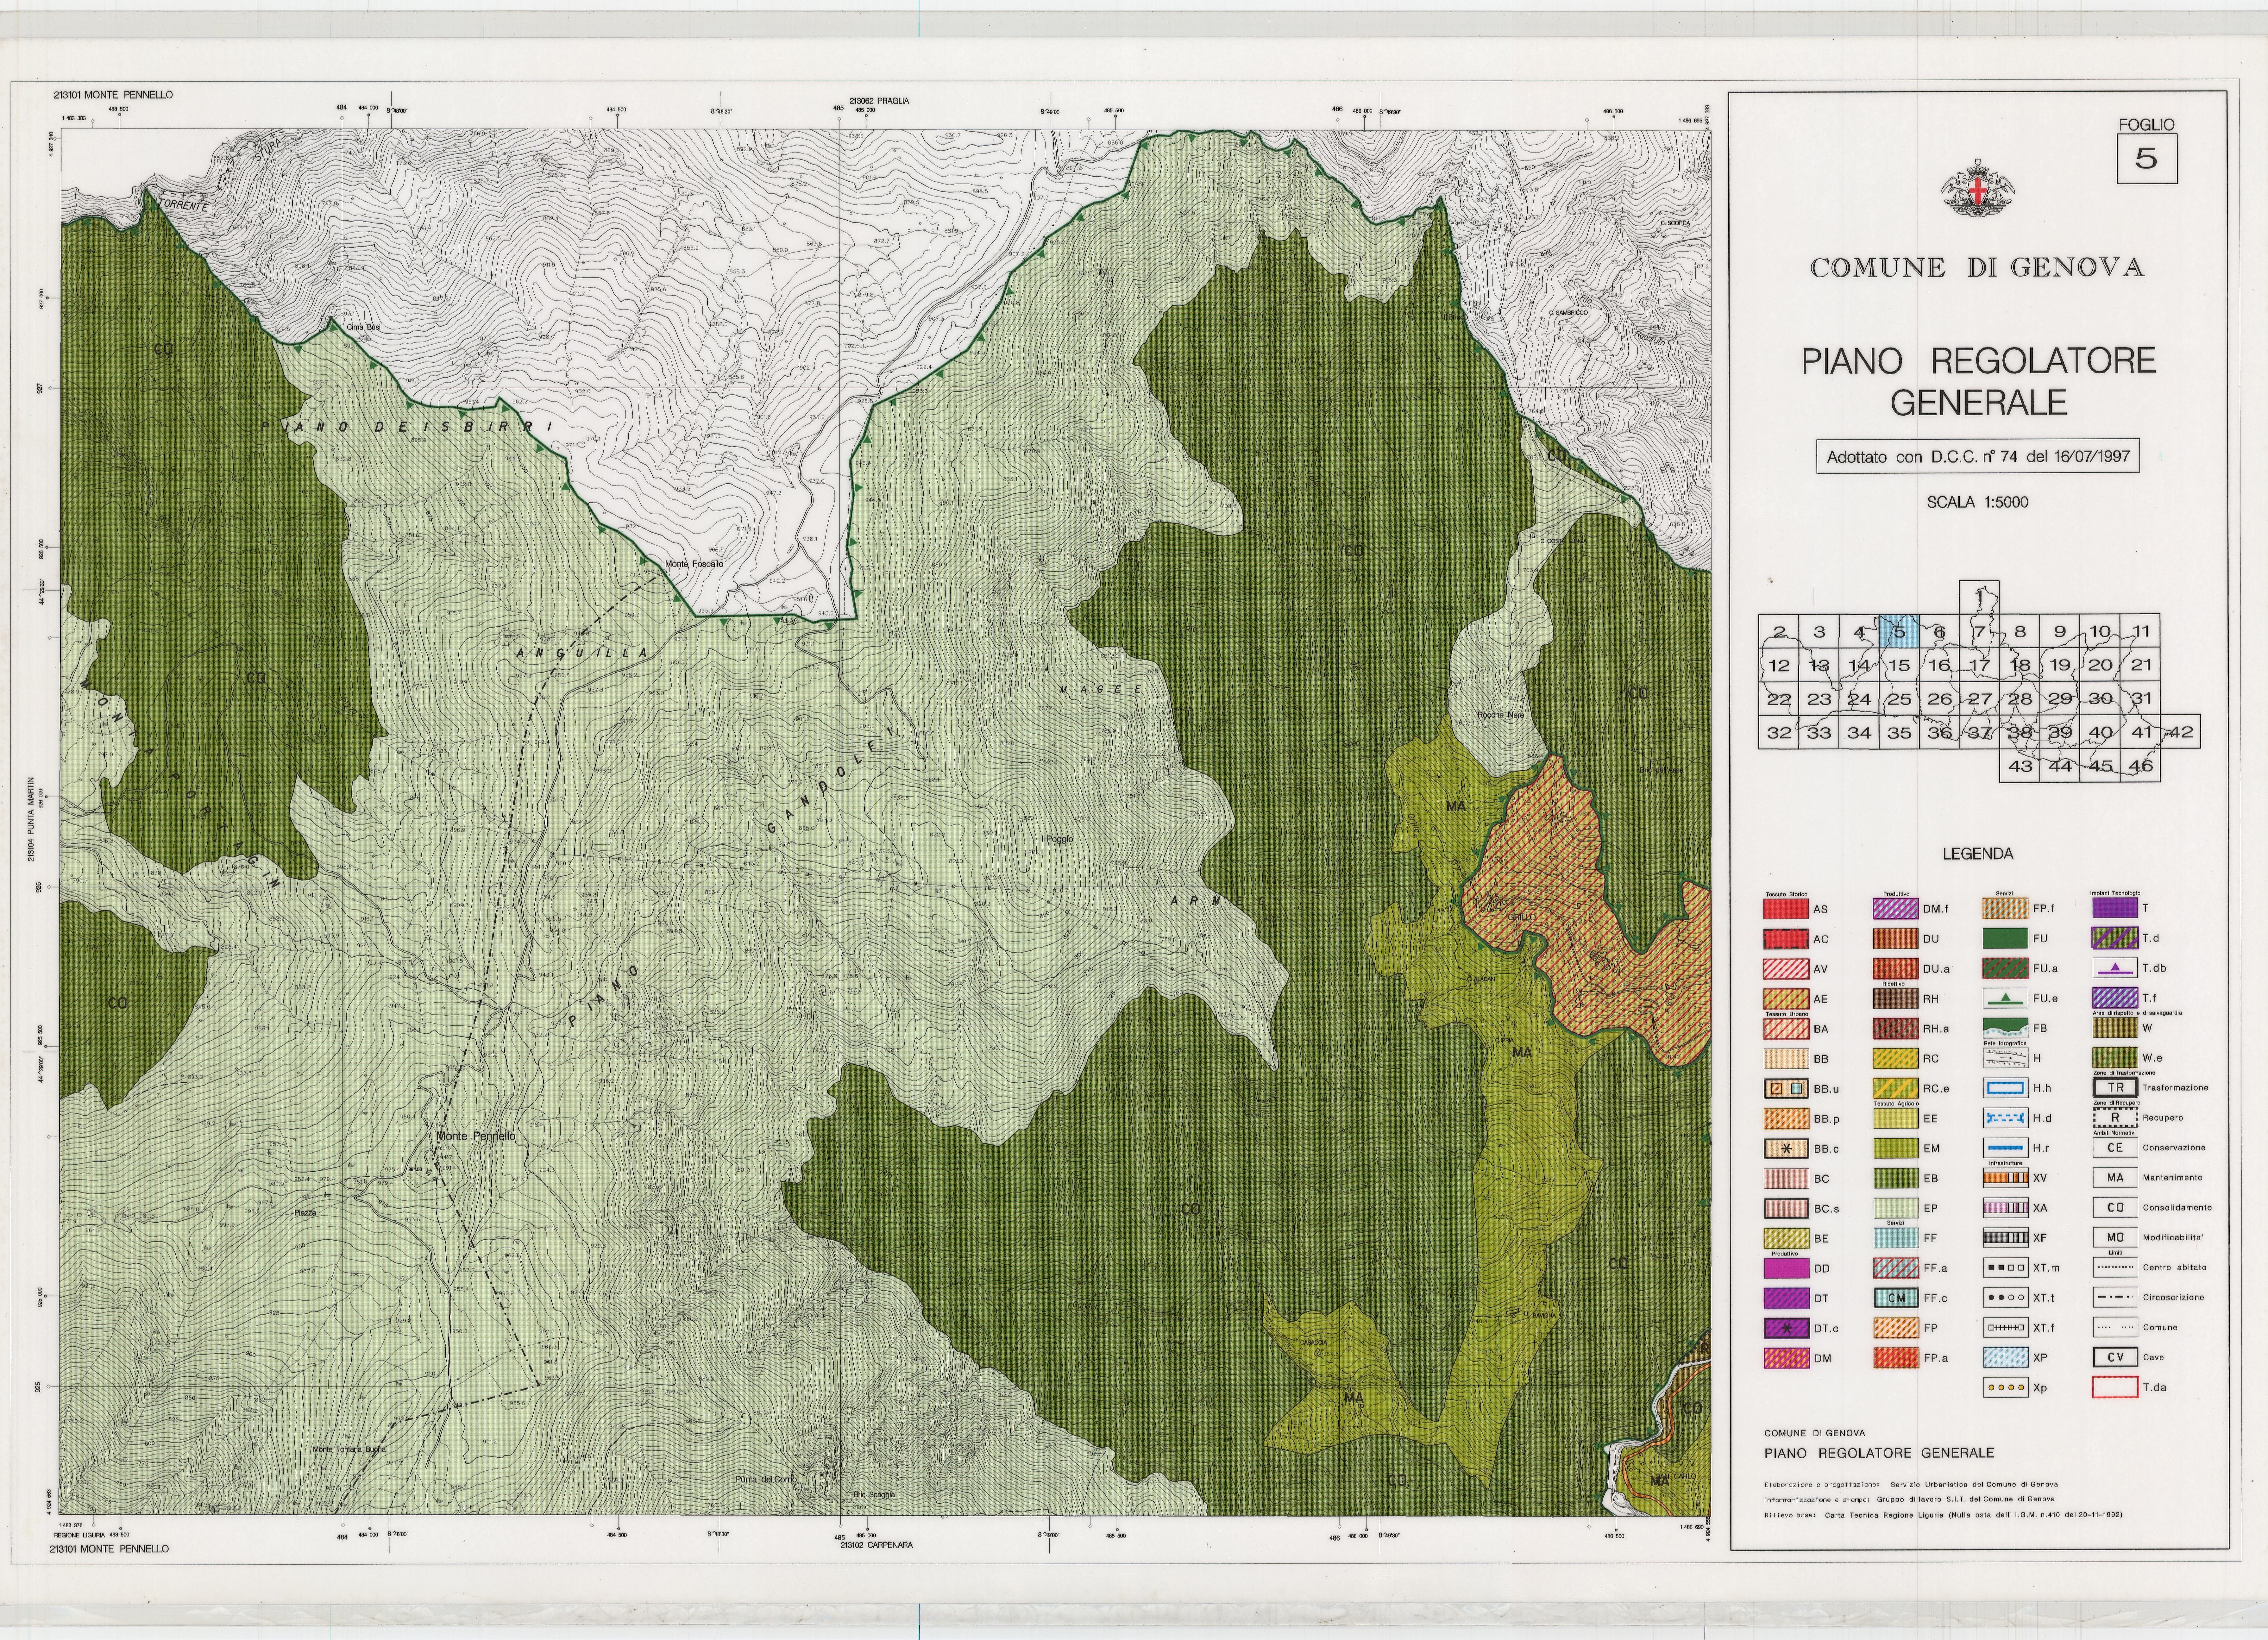
Task: Click the FU.e green triangle legend symbol
Action: pos(2006,998)
